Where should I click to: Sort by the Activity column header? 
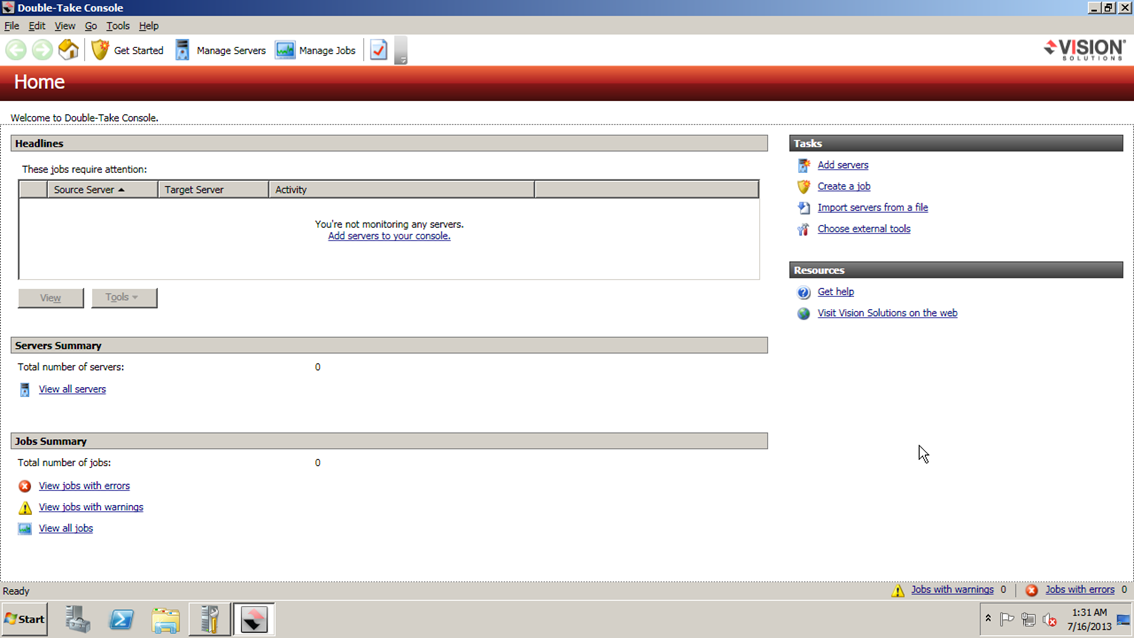click(401, 190)
